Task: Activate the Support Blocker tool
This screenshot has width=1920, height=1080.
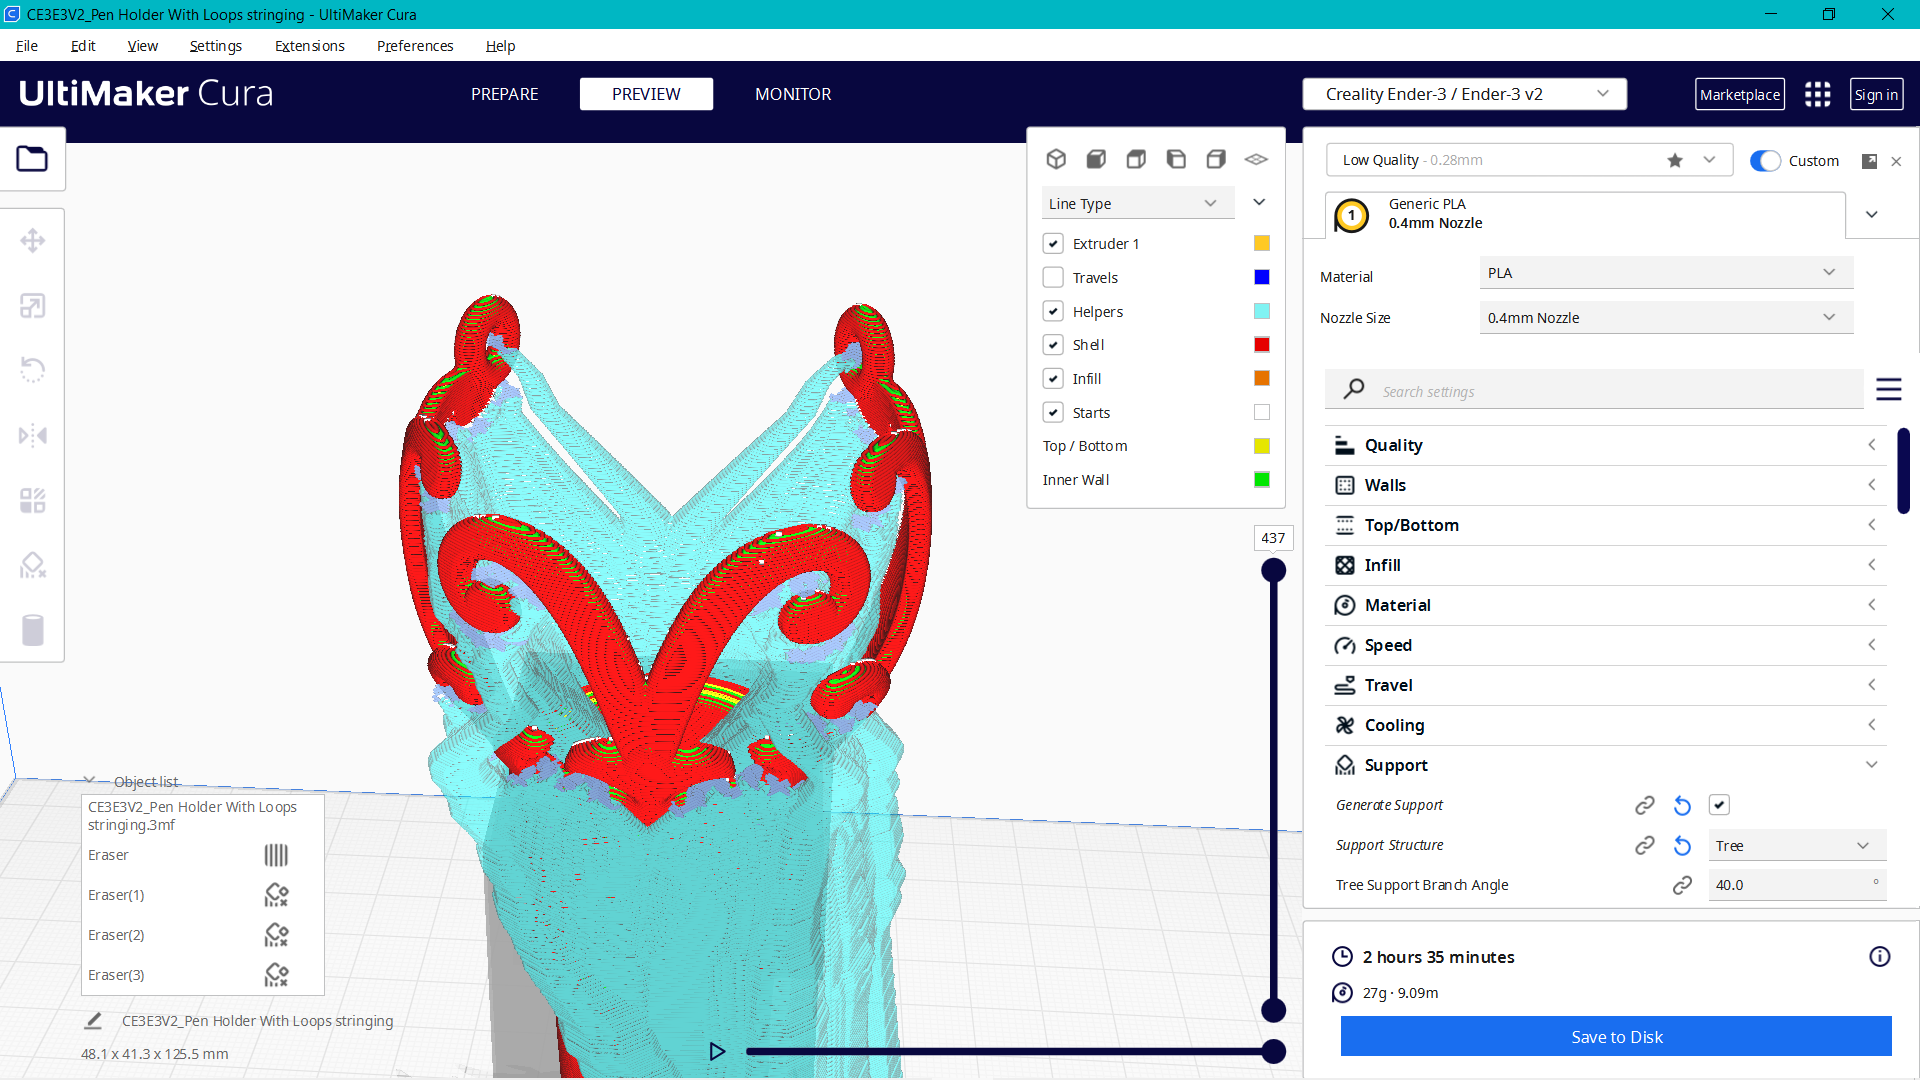Action: pos(33,565)
